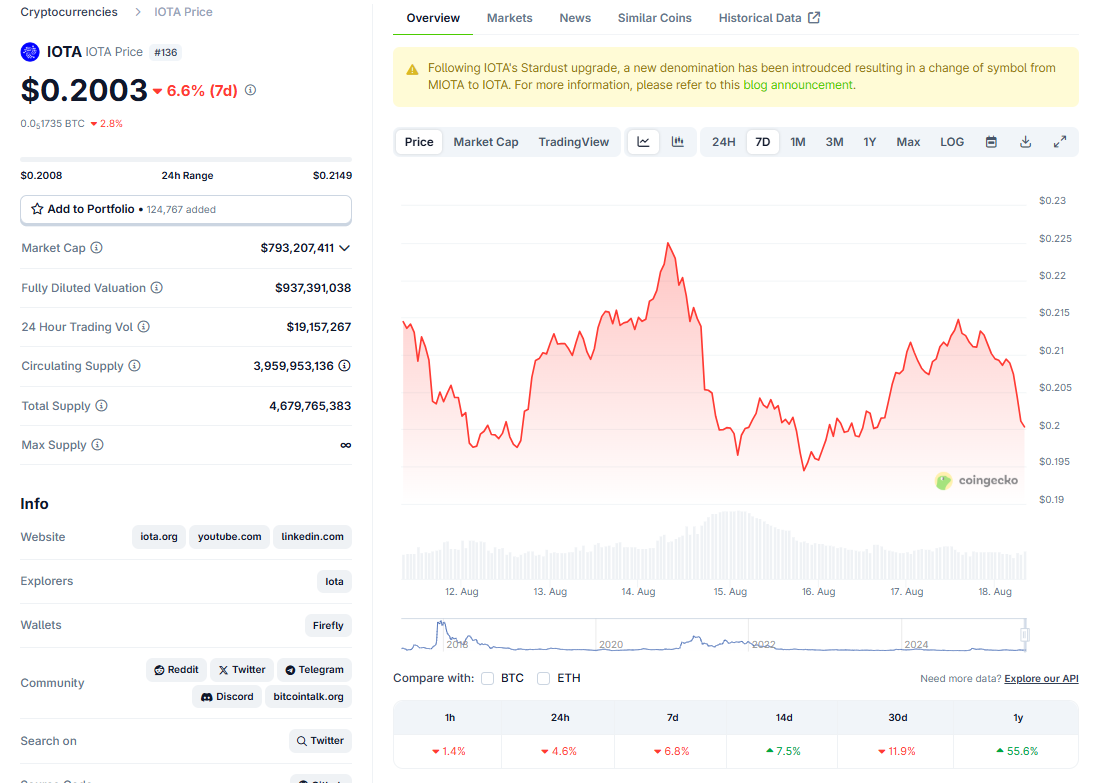Go to the Similar Coins tab
Screen dimensions: 1099x783
tap(655, 18)
